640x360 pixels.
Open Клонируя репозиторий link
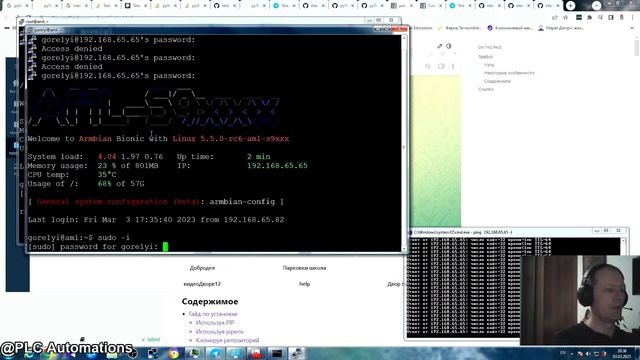227,340
